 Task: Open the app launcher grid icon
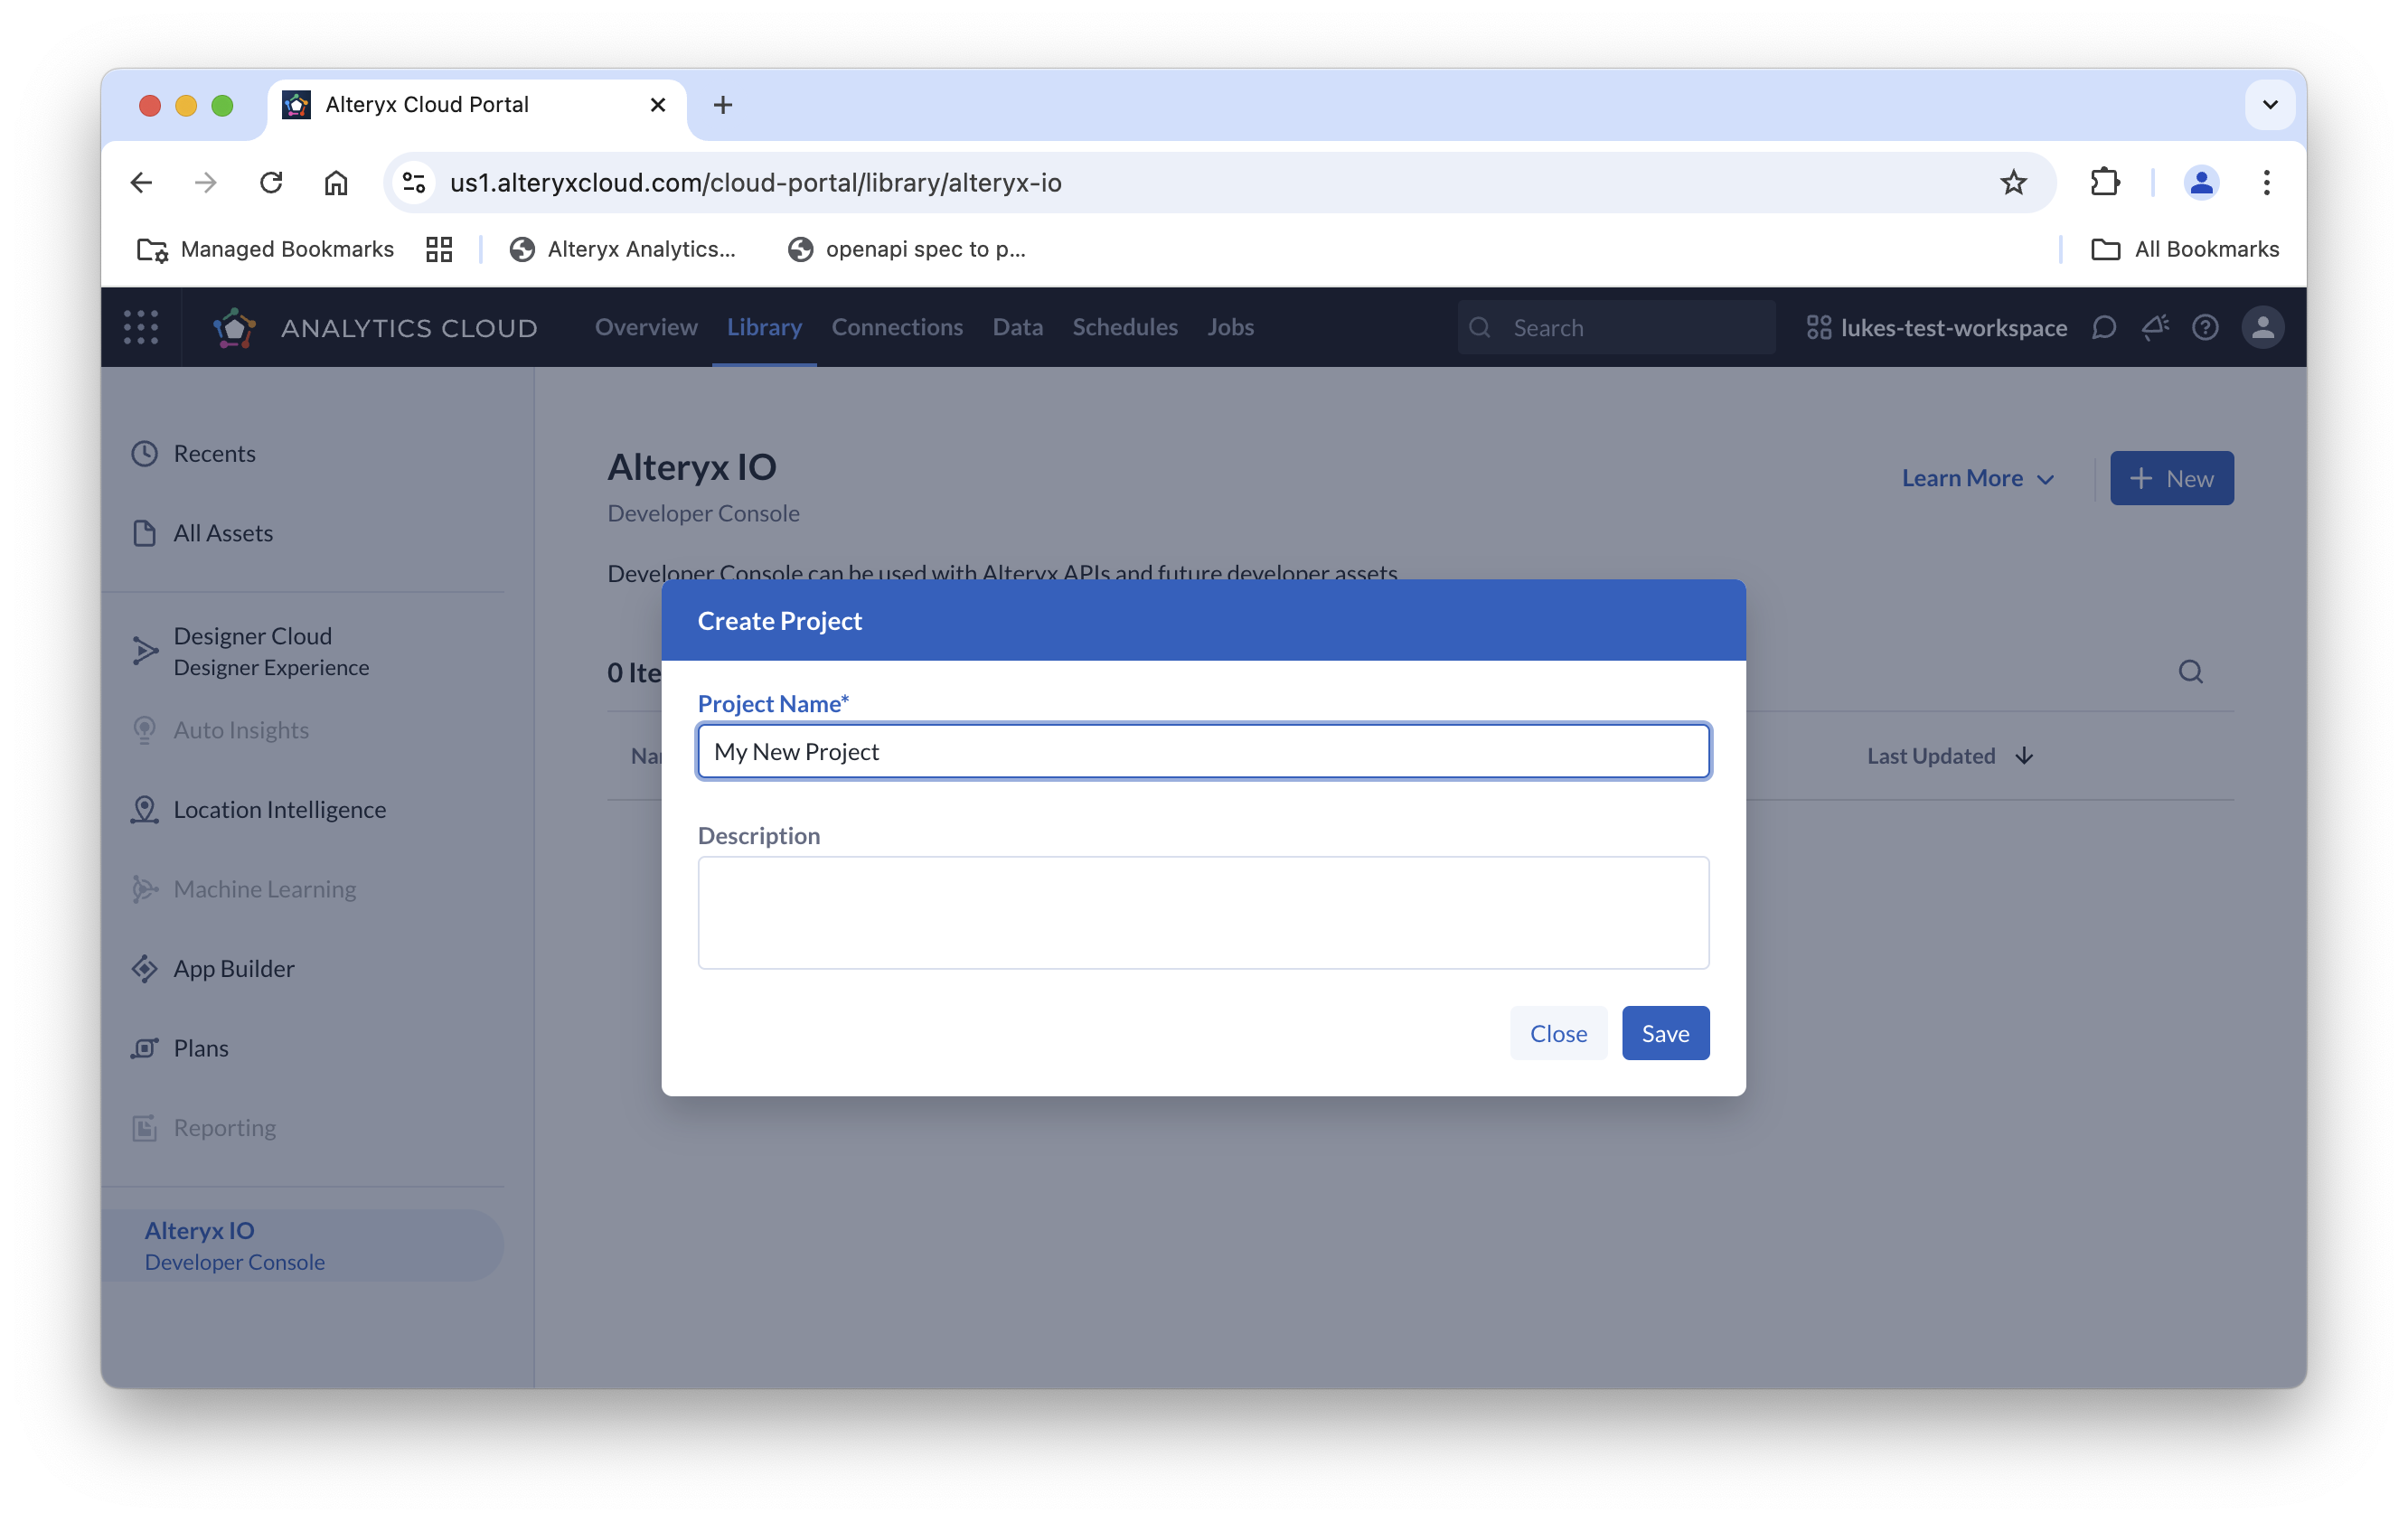pyautogui.click(x=141, y=327)
